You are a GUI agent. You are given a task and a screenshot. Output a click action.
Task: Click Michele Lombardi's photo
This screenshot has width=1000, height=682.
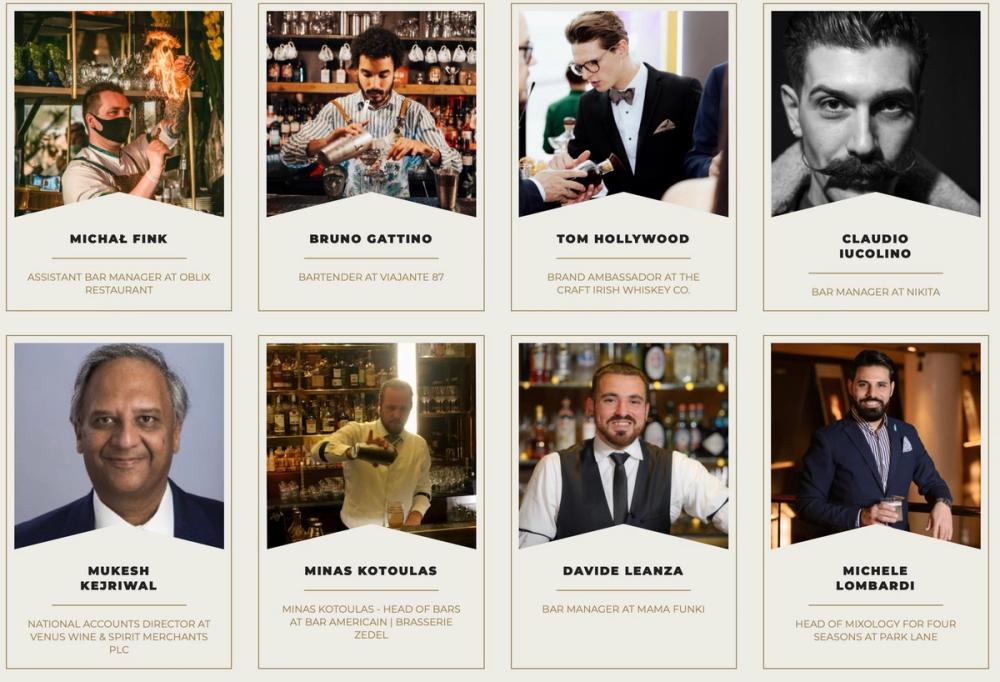(x=876, y=445)
